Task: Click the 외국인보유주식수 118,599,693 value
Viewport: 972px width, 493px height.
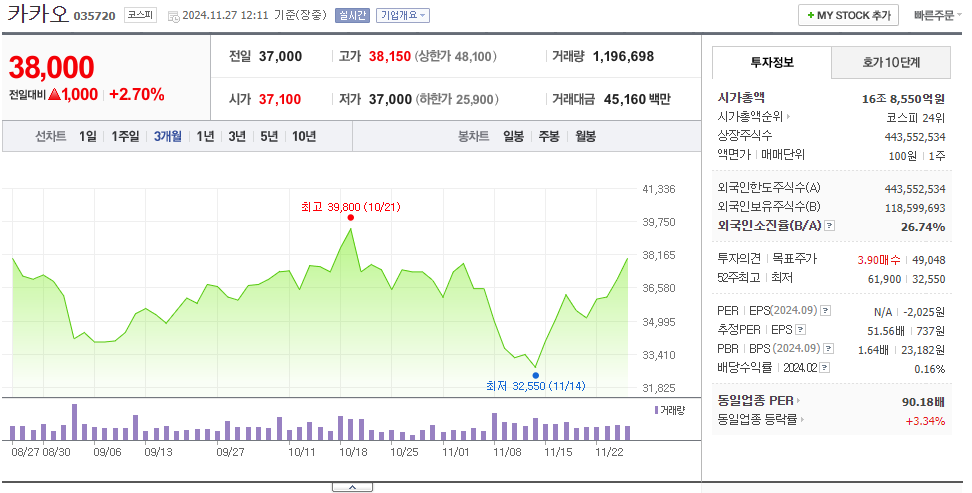Action: (915, 208)
